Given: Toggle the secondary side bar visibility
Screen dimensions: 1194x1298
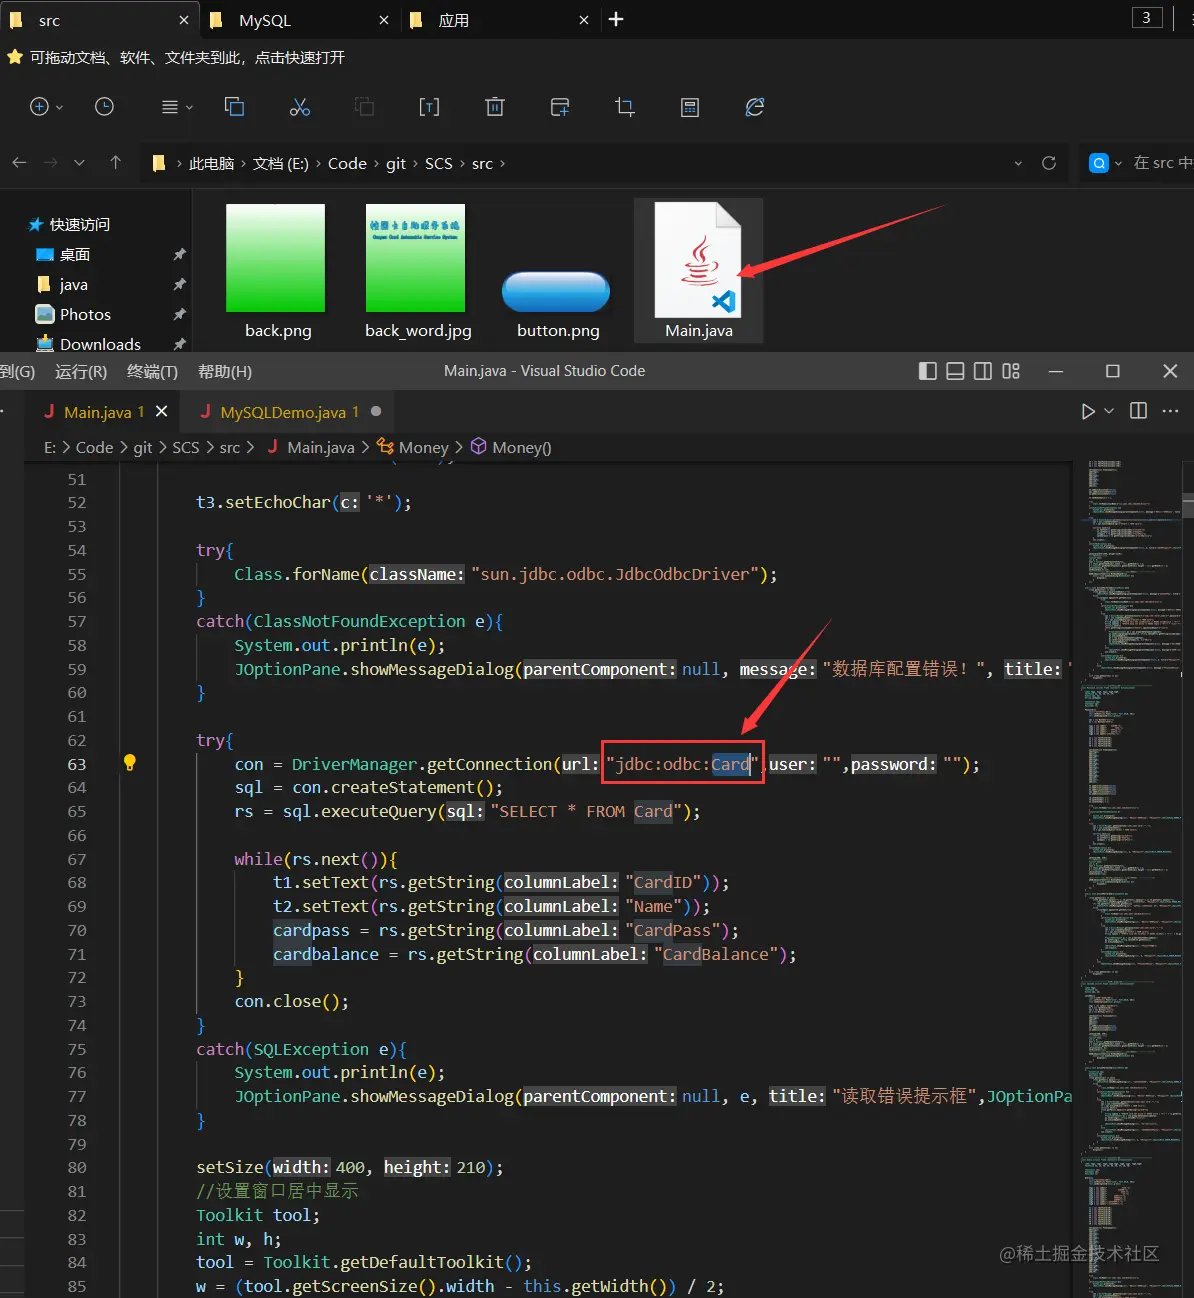Looking at the screenshot, I should click(983, 371).
